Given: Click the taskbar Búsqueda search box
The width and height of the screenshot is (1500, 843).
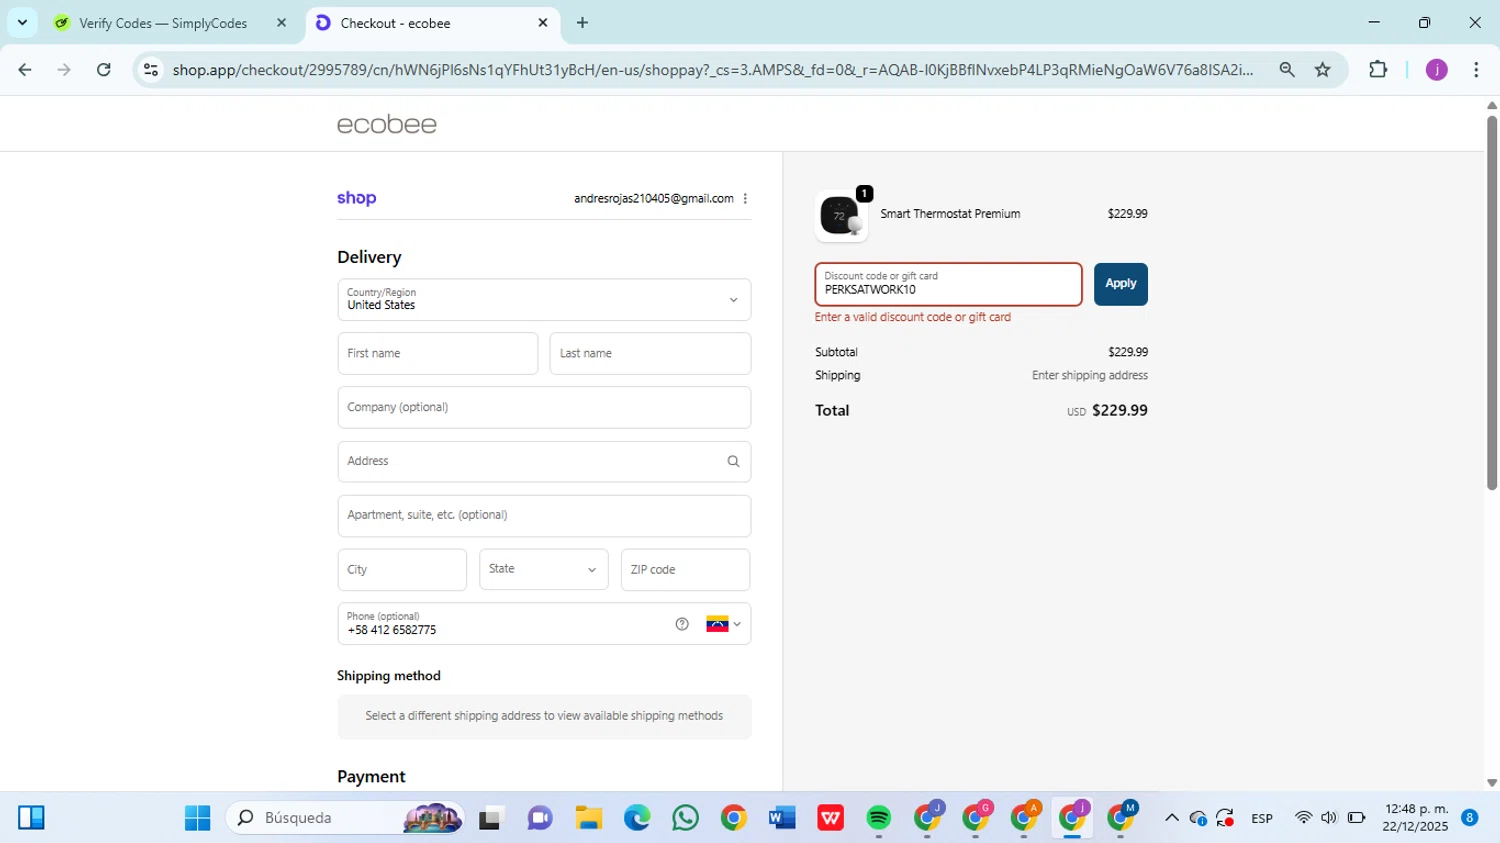Looking at the screenshot, I should point(345,818).
